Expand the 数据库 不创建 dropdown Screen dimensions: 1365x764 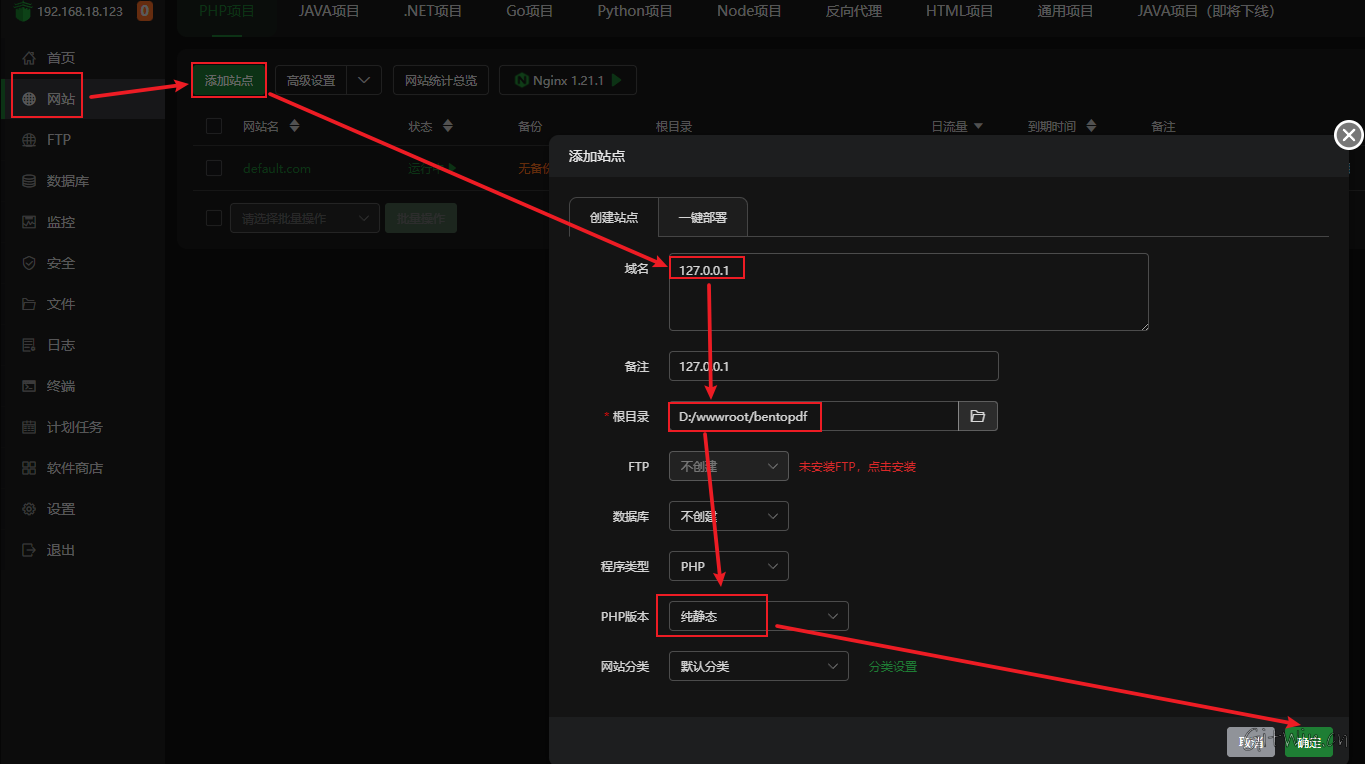(728, 516)
